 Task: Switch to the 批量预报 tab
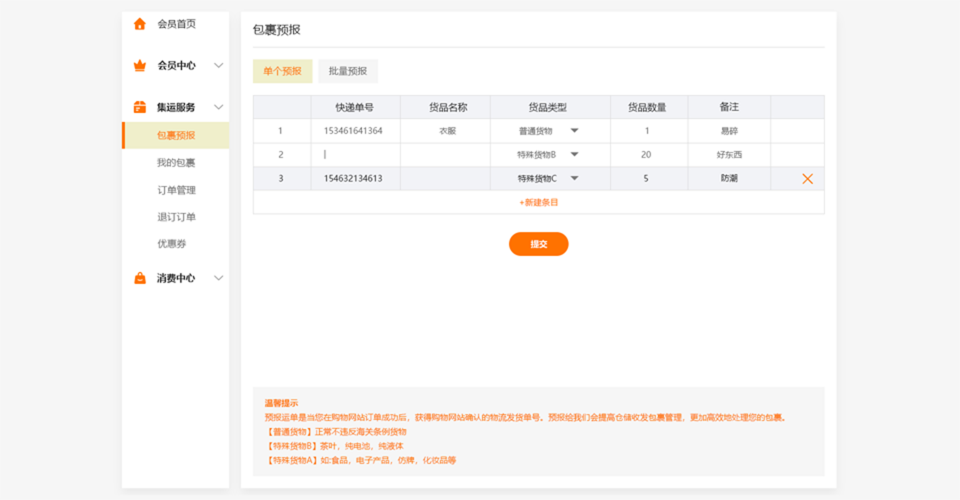pyautogui.click(x=347, y=71)
